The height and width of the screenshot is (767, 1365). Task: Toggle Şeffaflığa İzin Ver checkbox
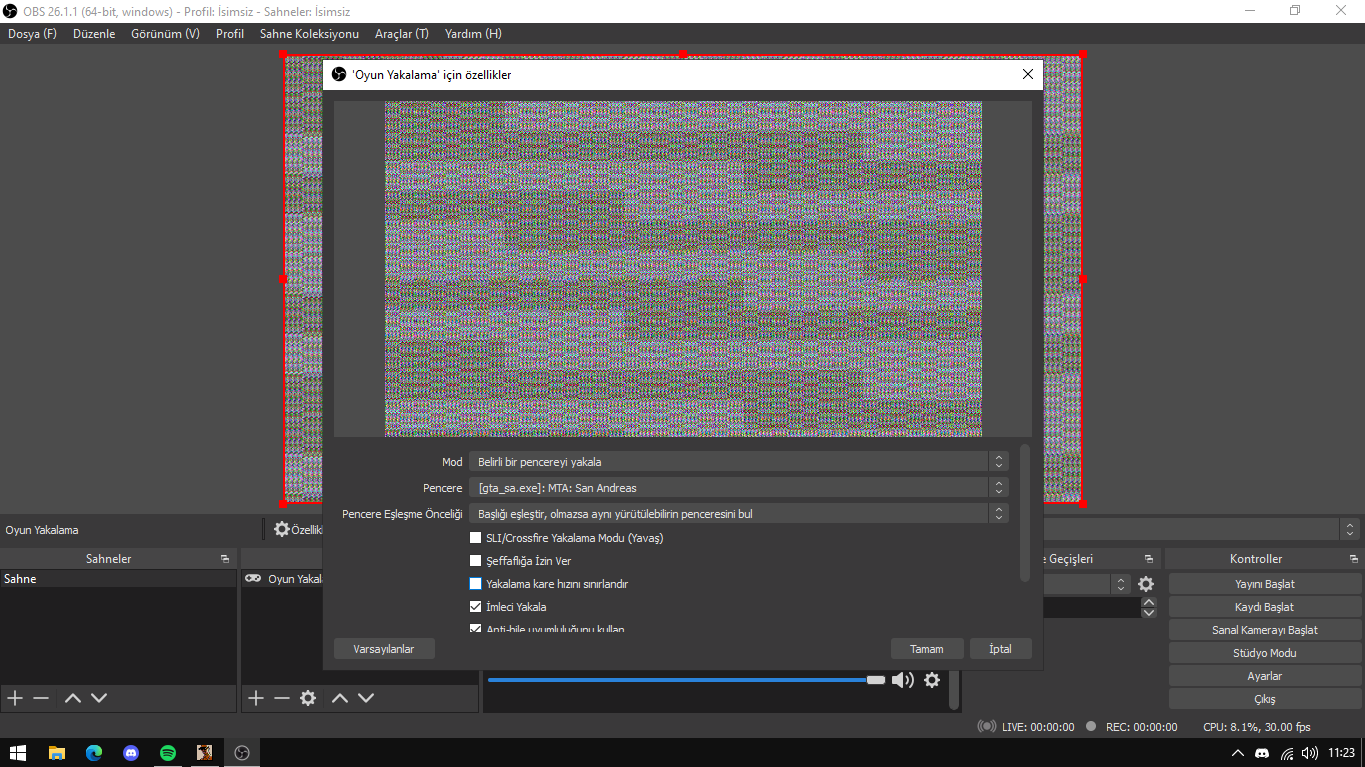click(476, 561)
